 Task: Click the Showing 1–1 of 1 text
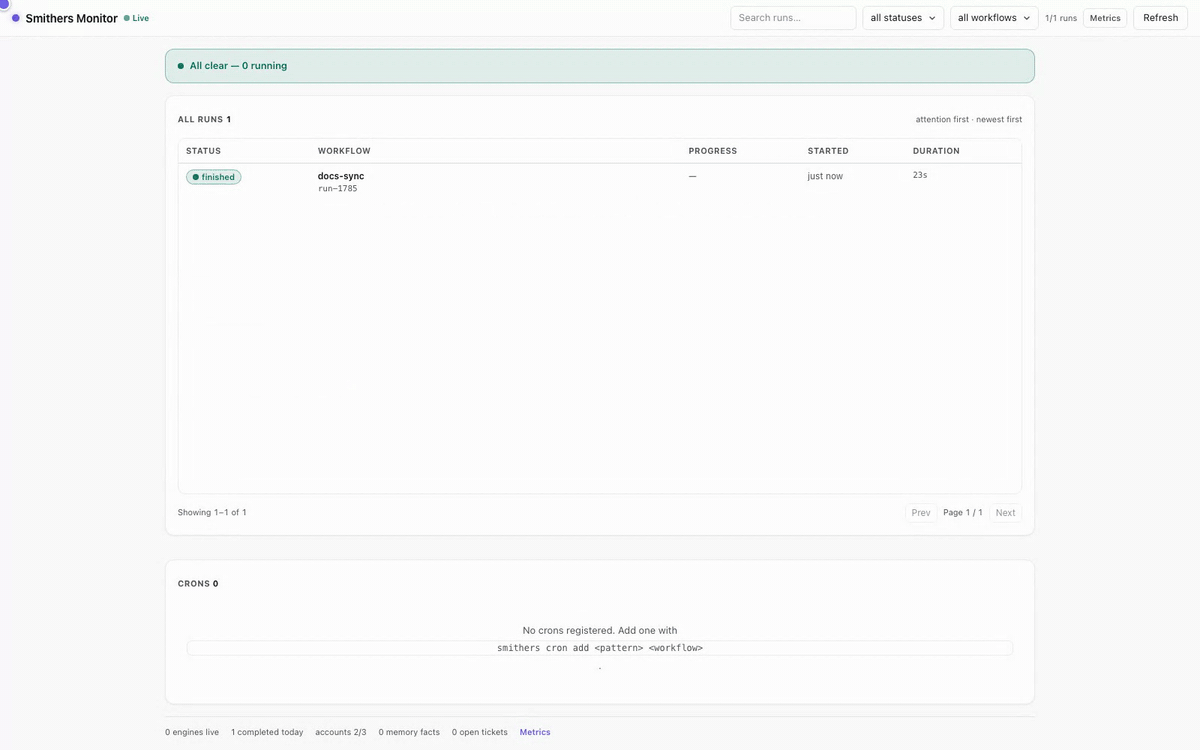pyautogui.click(x=212, y=513)
